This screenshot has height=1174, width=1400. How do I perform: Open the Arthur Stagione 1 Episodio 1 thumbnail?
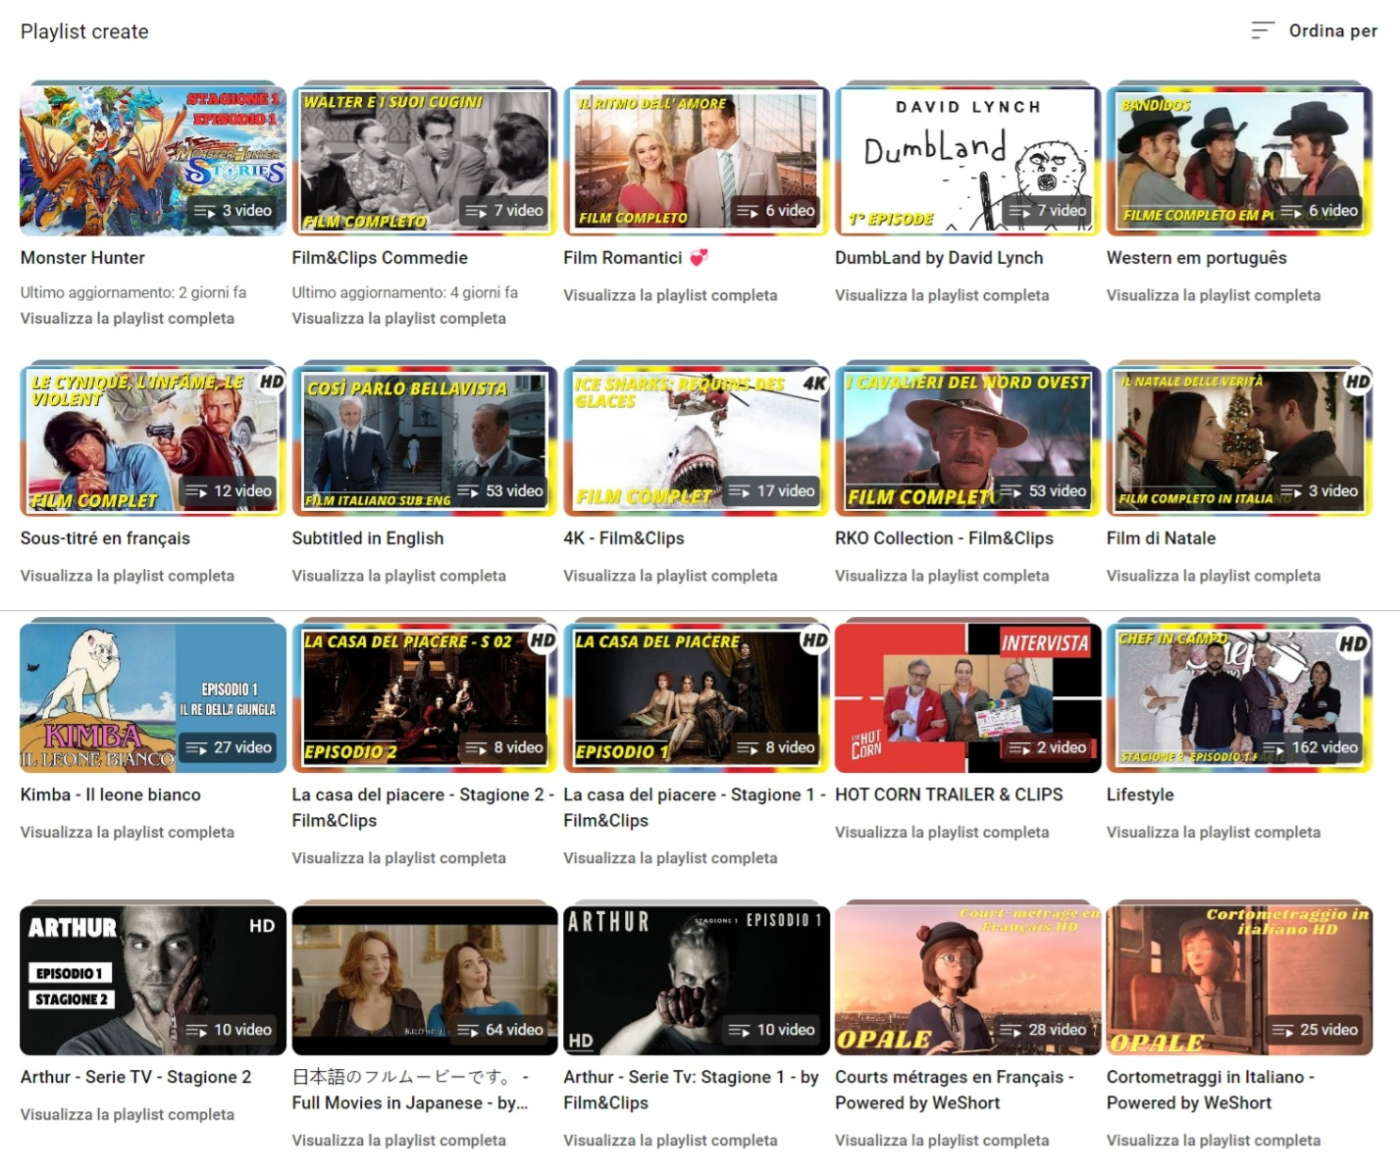tap(696, 980)
